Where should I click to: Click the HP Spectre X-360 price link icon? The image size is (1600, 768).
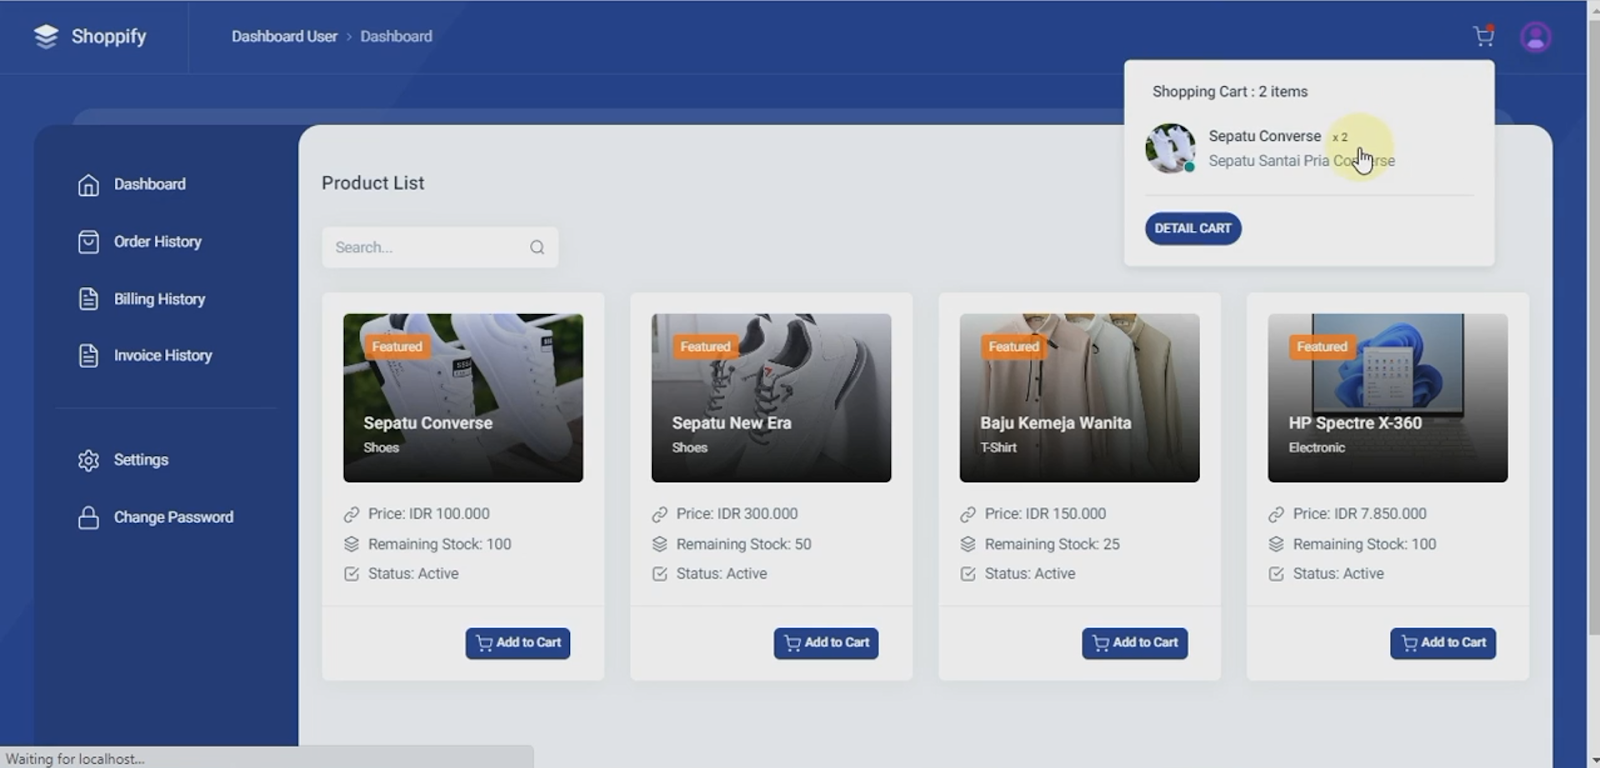click(1276, 514)
